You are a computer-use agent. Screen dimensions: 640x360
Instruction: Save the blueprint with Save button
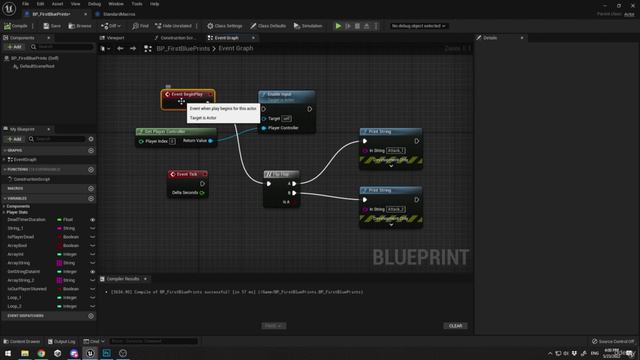click(52, 26)
